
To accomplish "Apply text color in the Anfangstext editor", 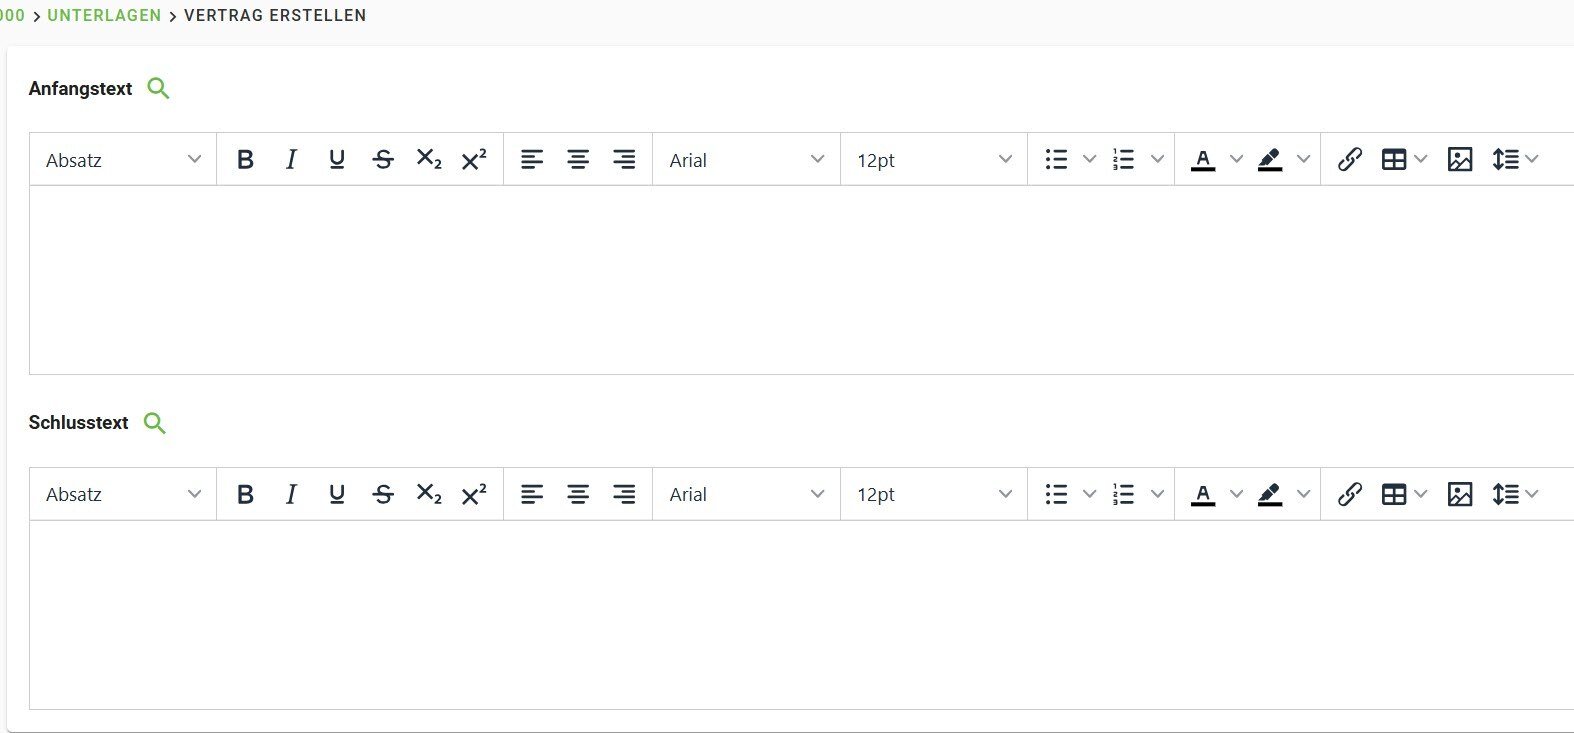I will 1203,160.
